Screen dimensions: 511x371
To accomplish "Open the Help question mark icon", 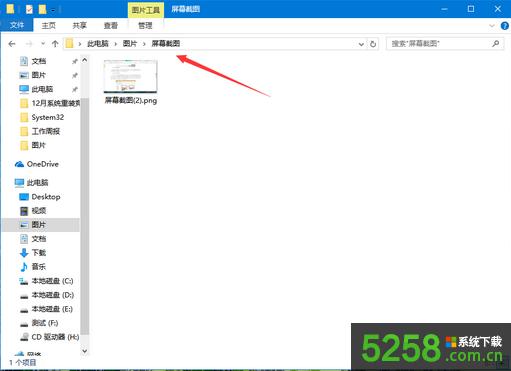I will coord(505,26).
